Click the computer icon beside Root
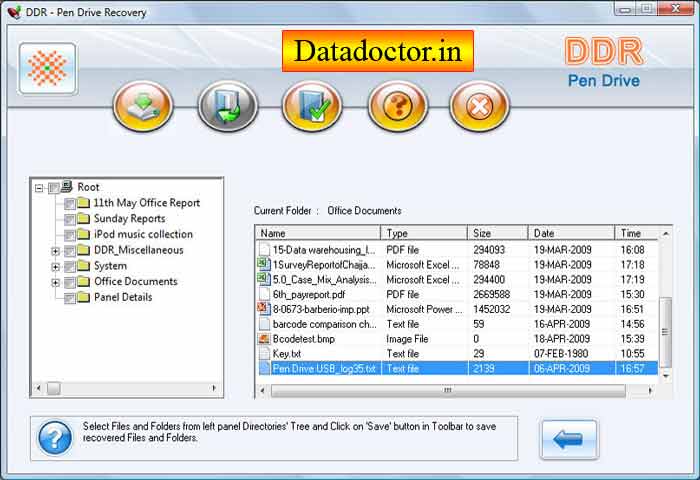Viewport: 700px width, 480px height. point(67,186)
